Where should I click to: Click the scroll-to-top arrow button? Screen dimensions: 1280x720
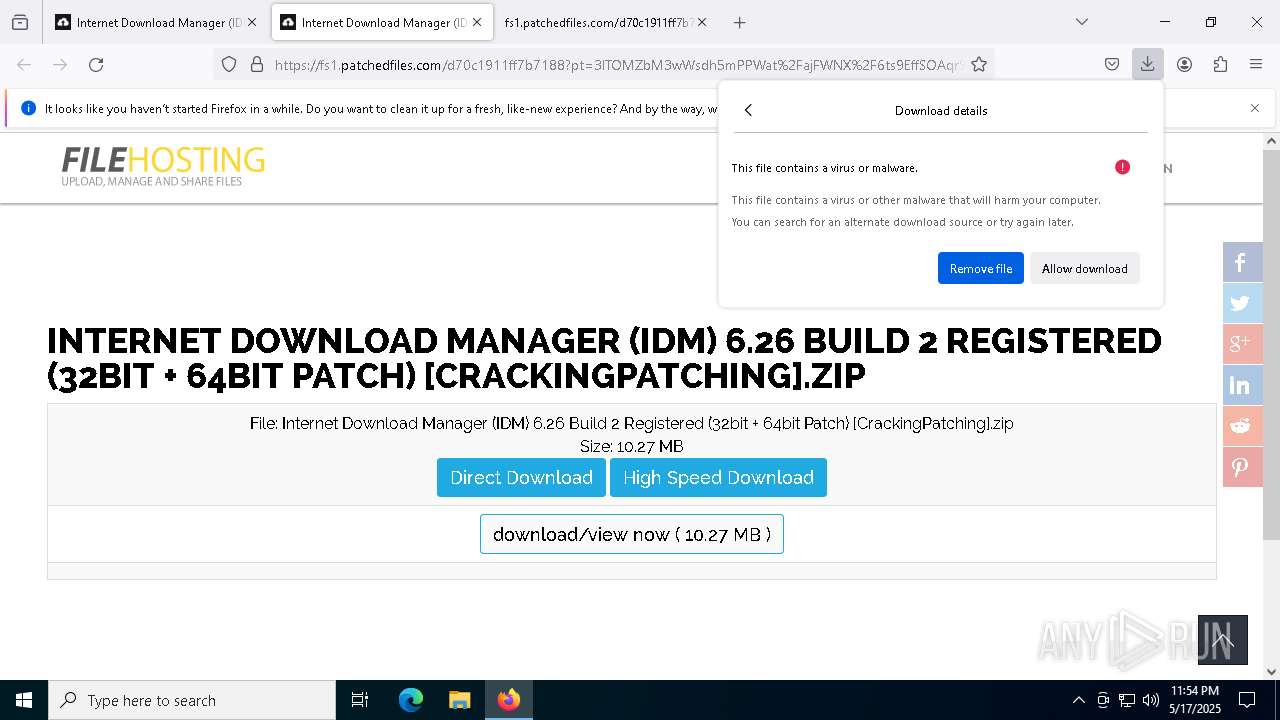pos(1223,640)
